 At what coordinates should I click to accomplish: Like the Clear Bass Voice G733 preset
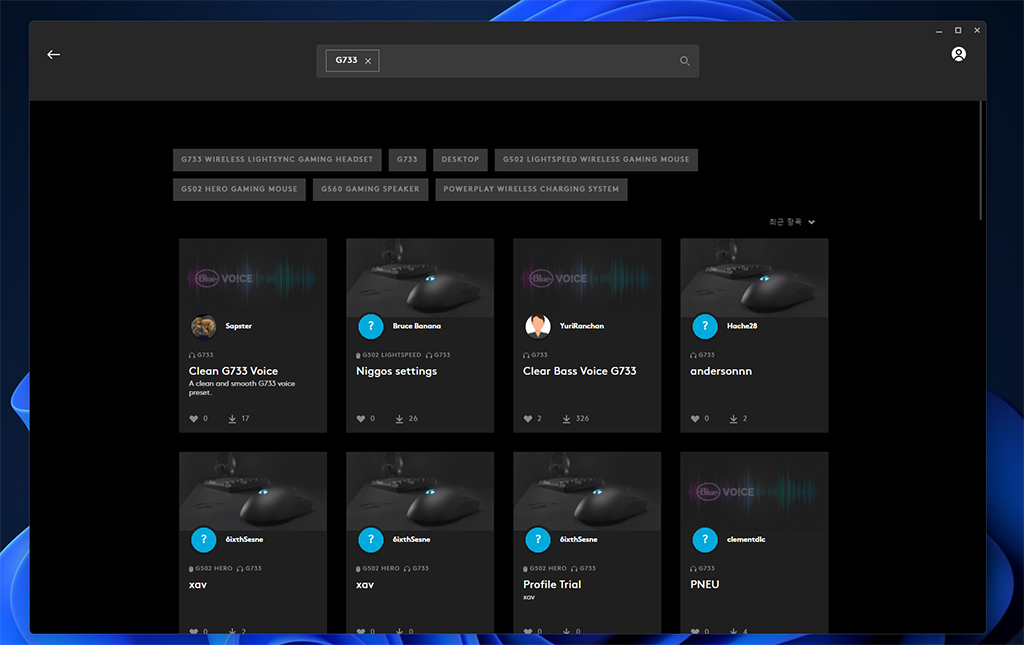click(528, 418)
